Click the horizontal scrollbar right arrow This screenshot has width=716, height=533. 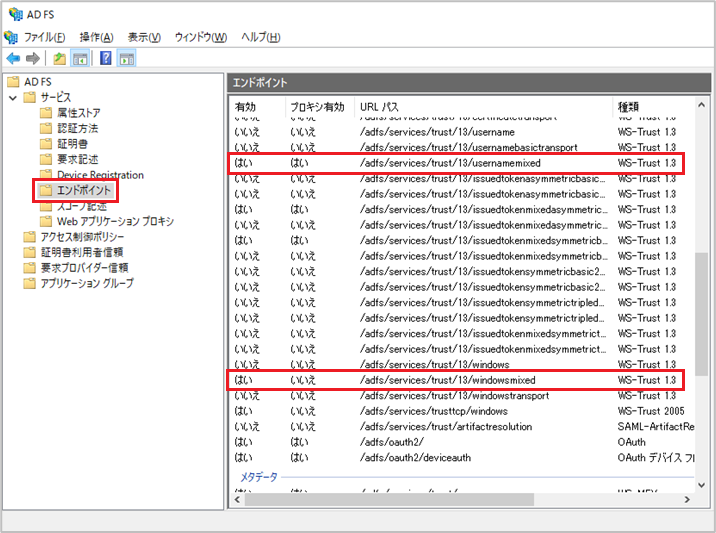(x=687, y=500)
